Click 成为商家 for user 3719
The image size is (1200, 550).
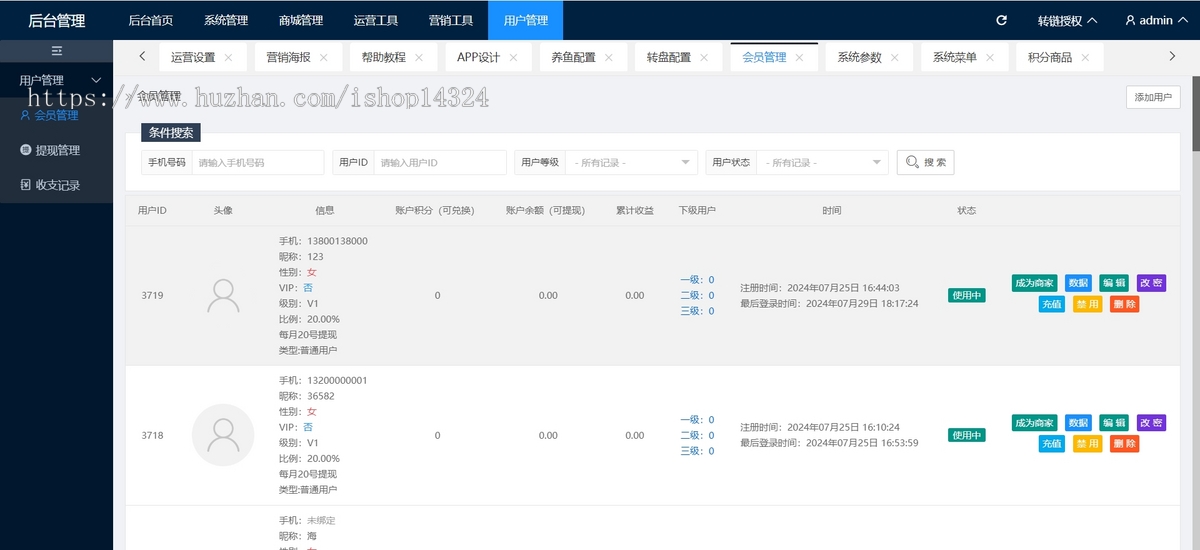pos(1035,283)
